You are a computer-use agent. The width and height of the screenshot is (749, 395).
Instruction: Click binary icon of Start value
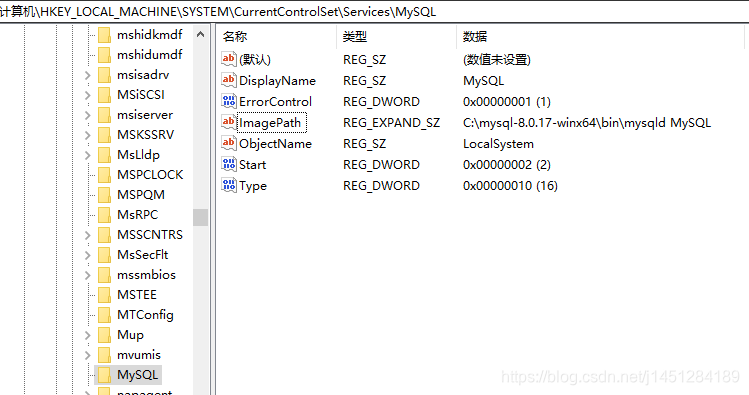(x=229, y=164)
